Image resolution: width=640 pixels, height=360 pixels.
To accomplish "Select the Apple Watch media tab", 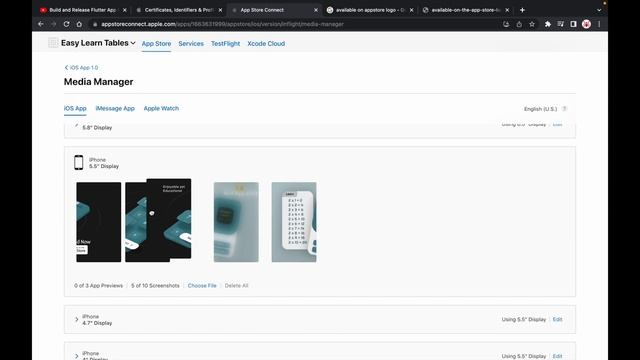I will click(x=161, y=109).
